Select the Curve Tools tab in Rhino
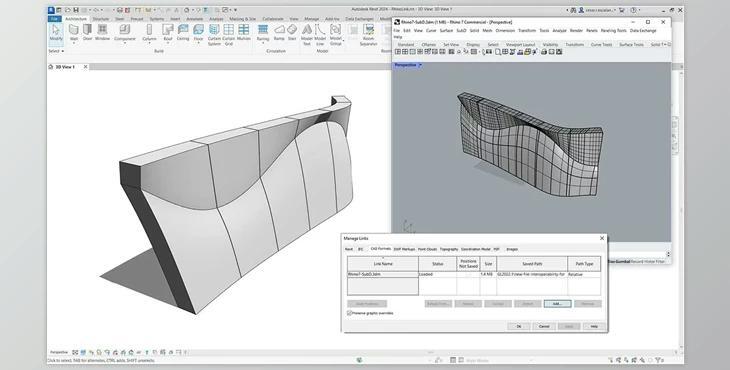Viewport: 730px width, 370px height. pyautogui.click(x=601, y=45)
